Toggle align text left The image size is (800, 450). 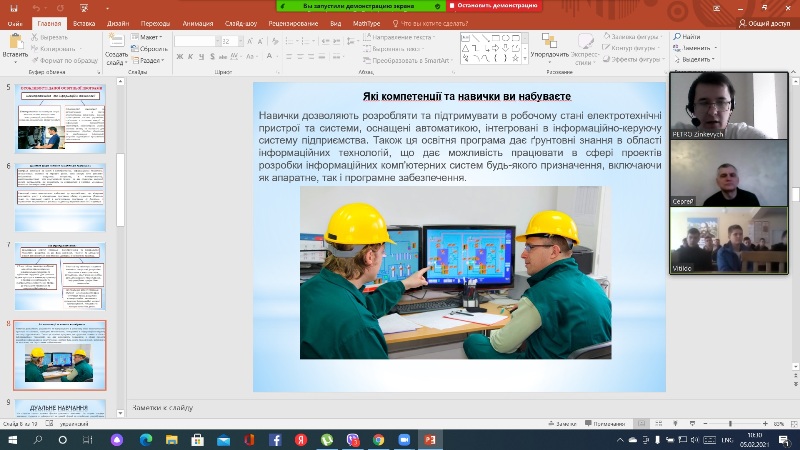tap(289, 57)
